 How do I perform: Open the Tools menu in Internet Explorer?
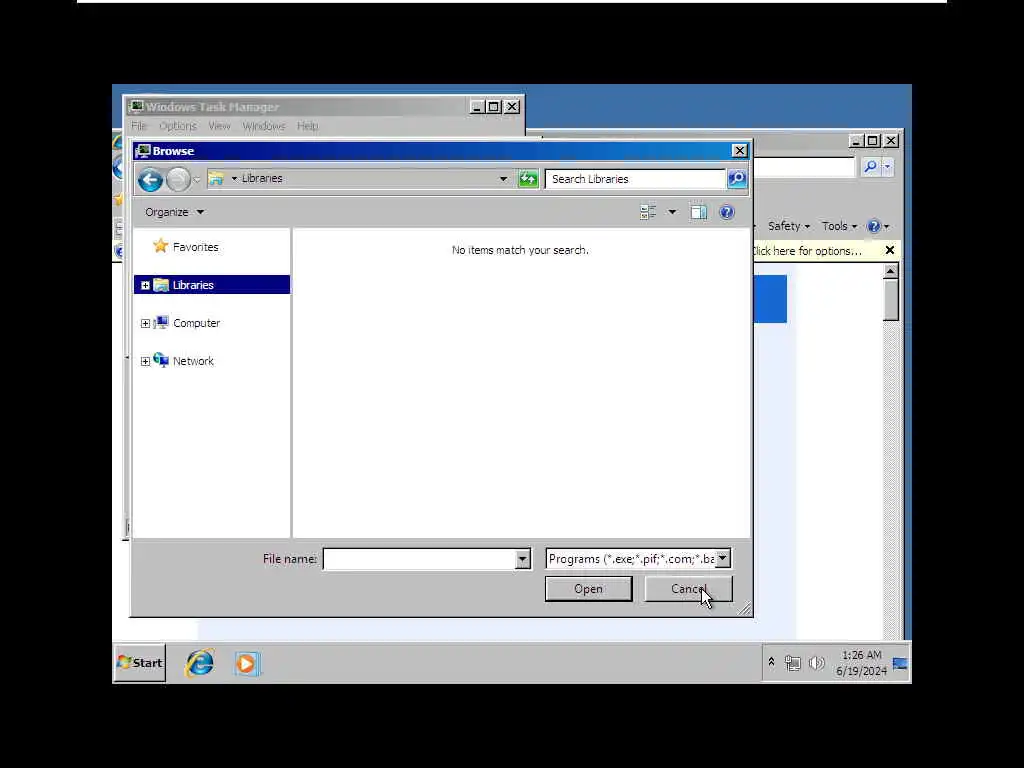click(839, 226)
